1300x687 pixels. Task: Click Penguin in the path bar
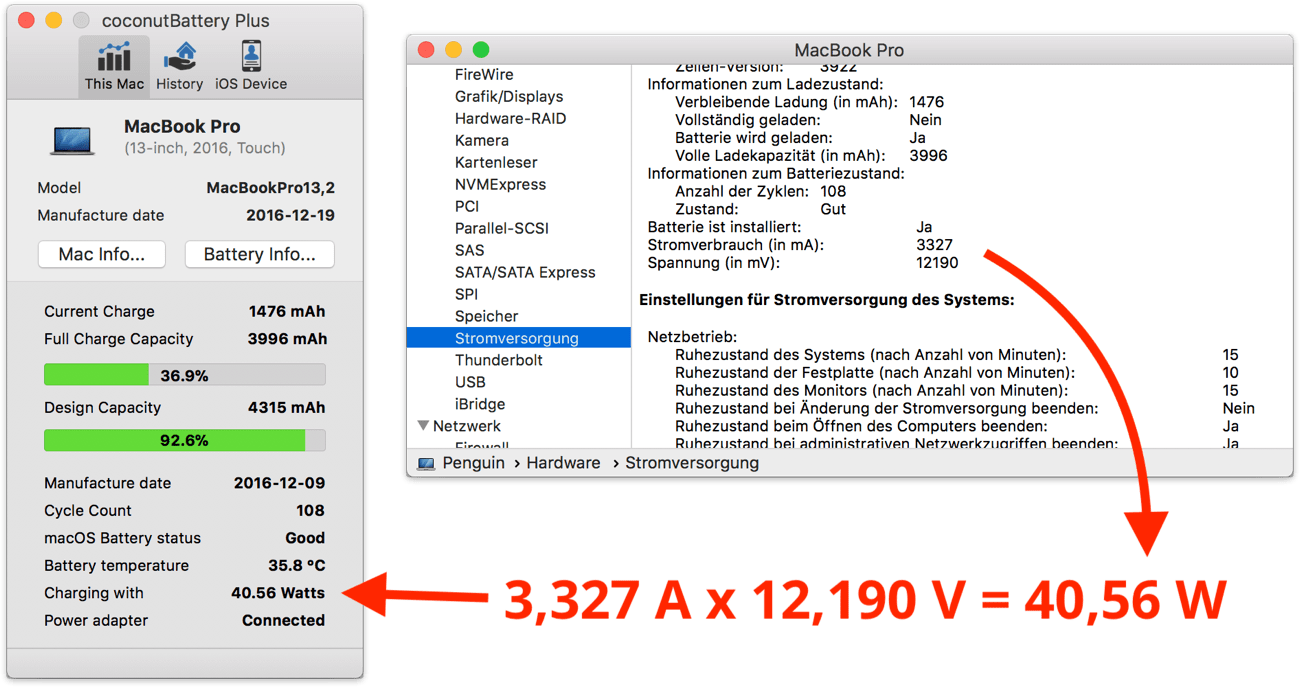click(x=473, y=463)
